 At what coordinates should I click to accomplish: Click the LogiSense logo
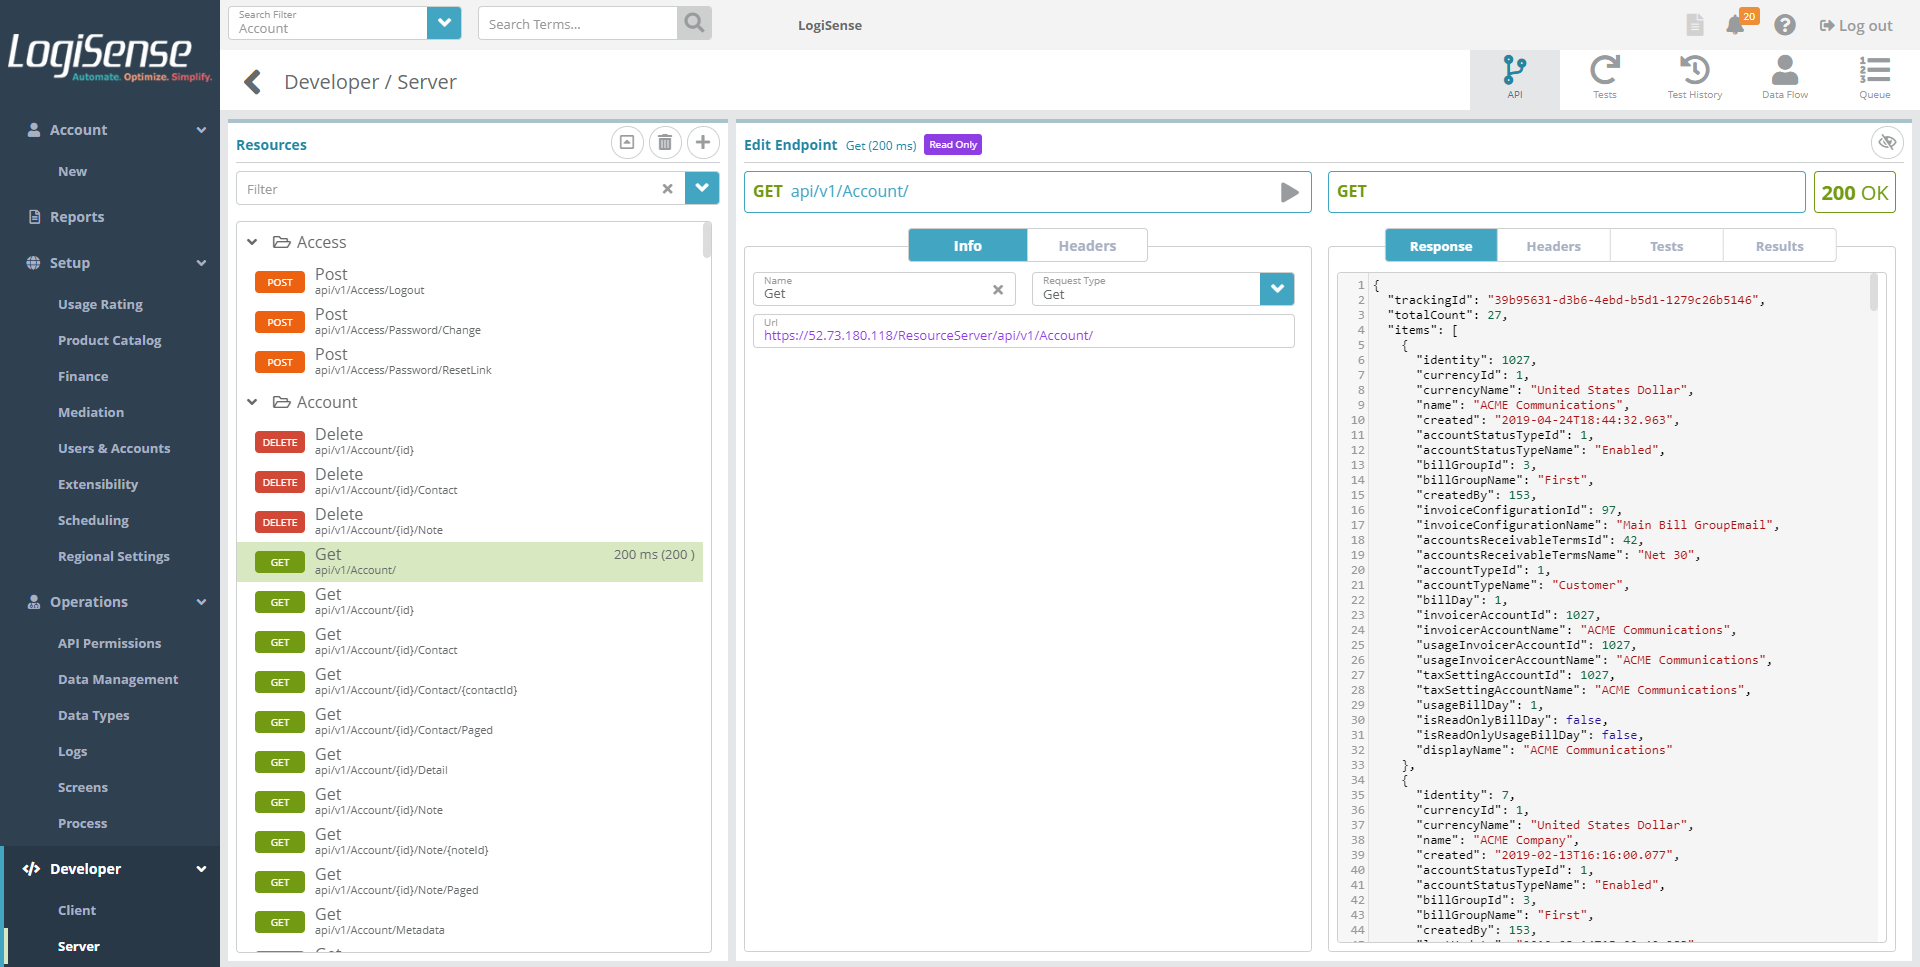point(108,57)
